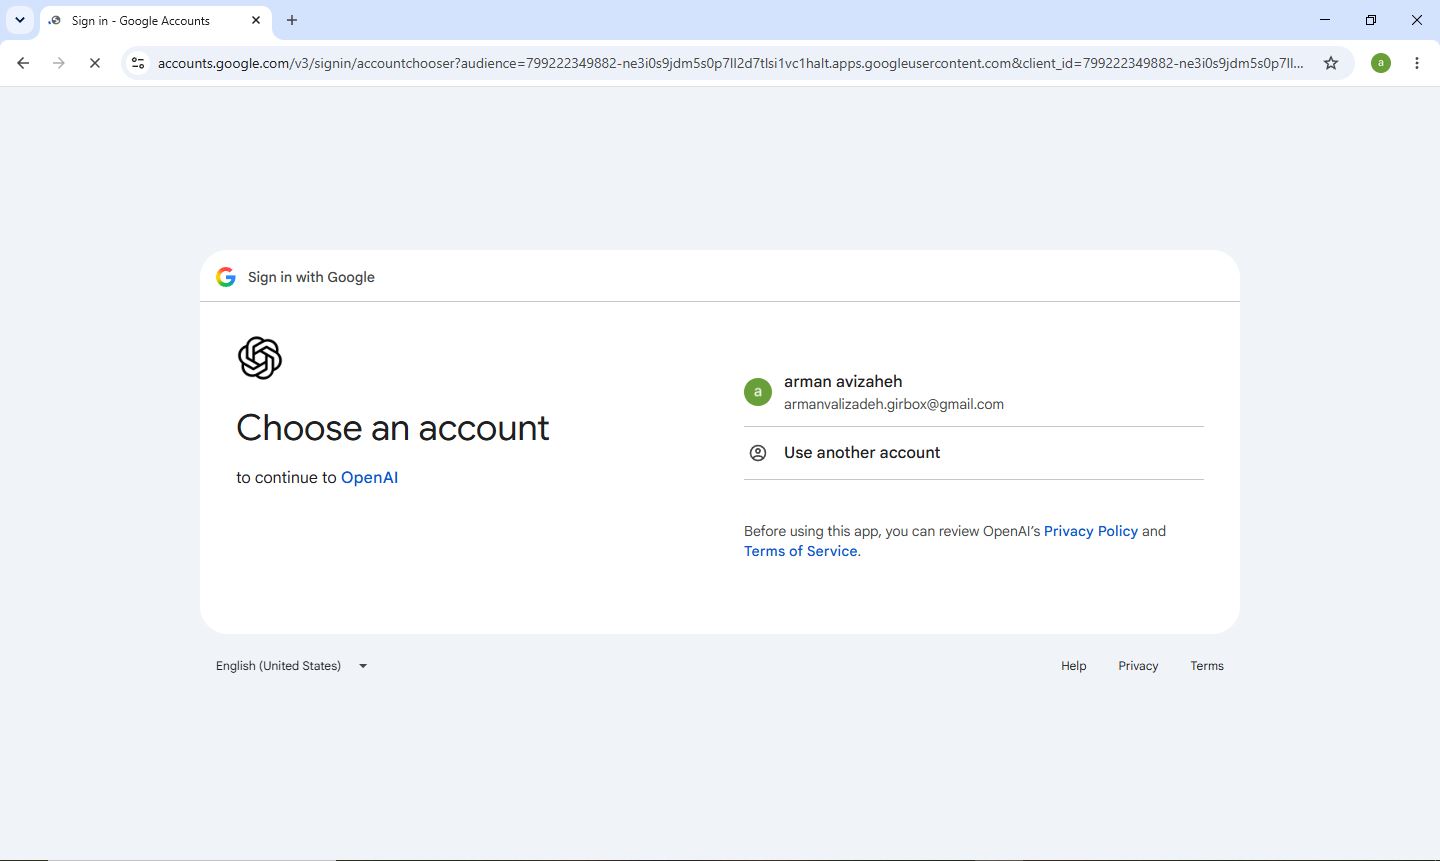Click the green account avatar for arman
Screen dimensions: 1440x861
click(758, 392)
